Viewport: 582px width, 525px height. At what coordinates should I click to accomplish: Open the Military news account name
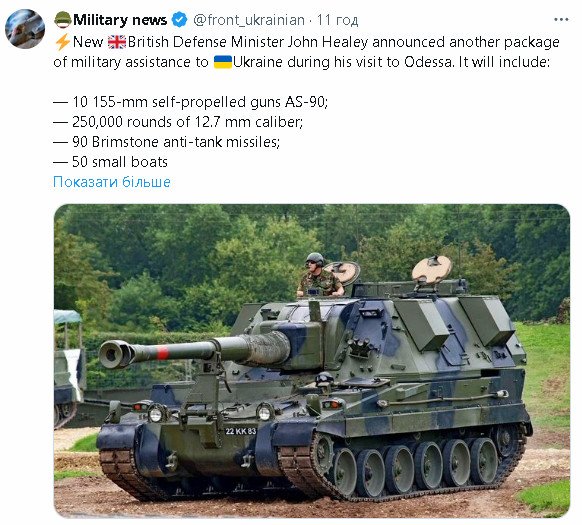[x=120, y=20]
